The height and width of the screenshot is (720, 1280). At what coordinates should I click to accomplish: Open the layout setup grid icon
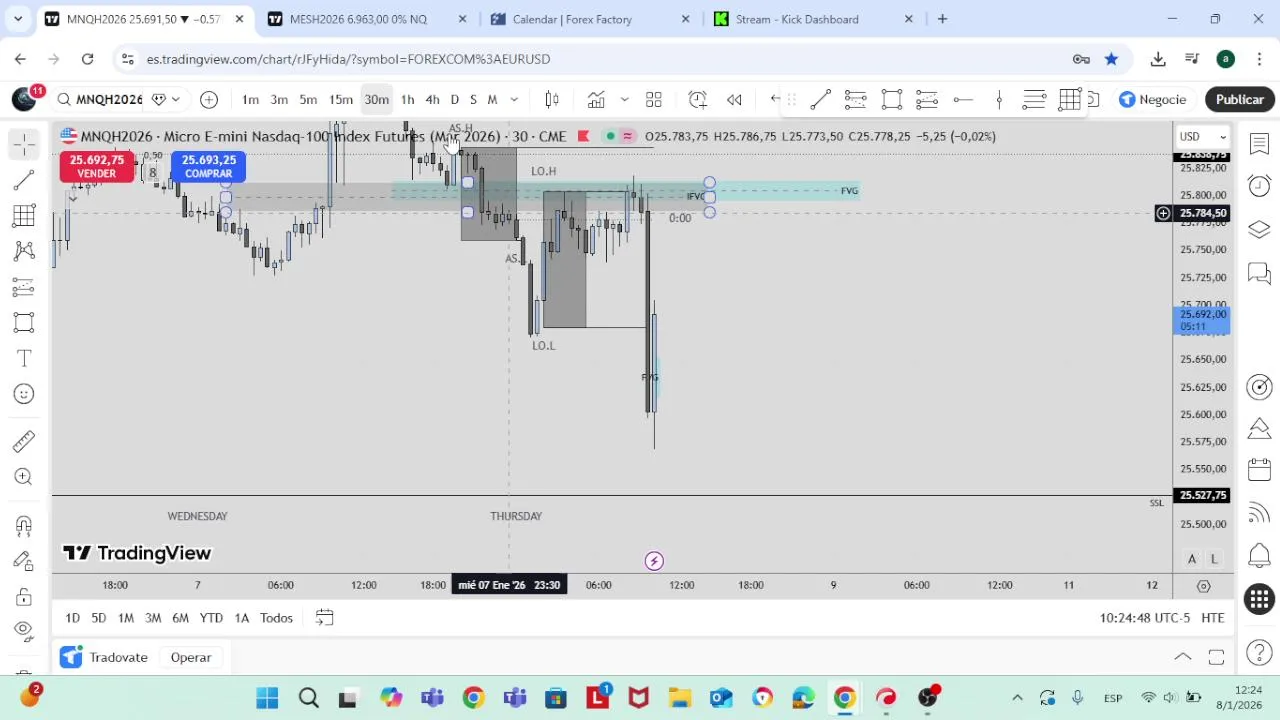[654, 99]
